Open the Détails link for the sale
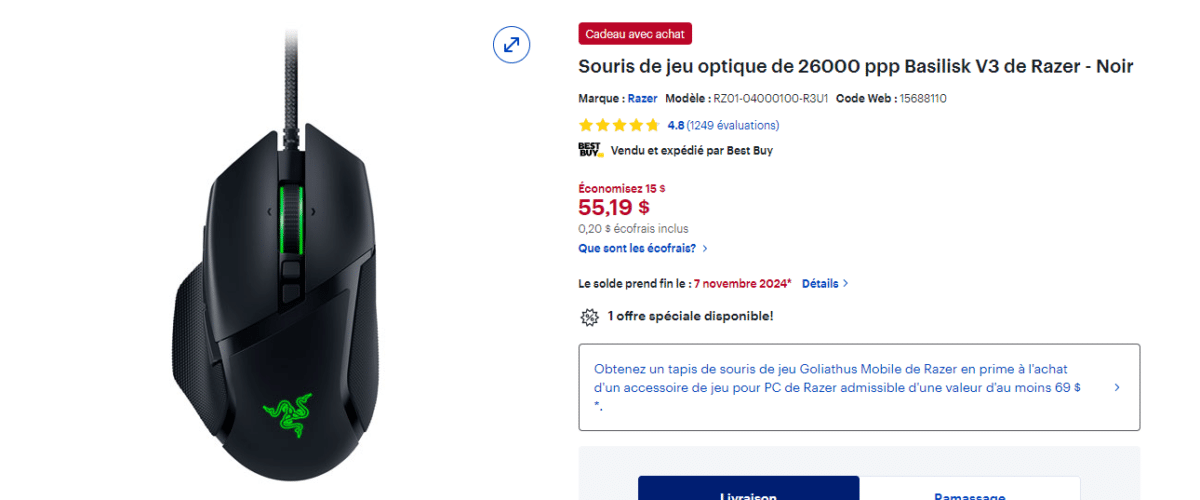The height and width of the screenshot is (500, 1200). click(819, 283)
